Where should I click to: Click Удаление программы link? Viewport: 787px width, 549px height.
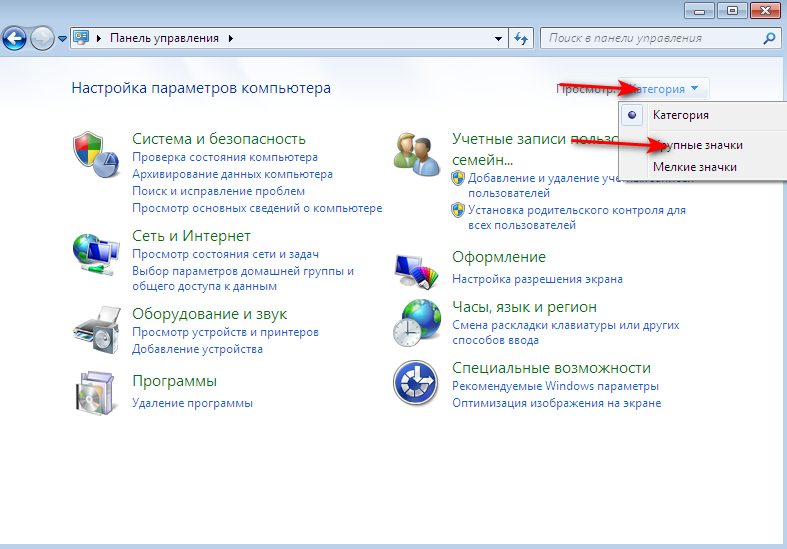(192, 403)
